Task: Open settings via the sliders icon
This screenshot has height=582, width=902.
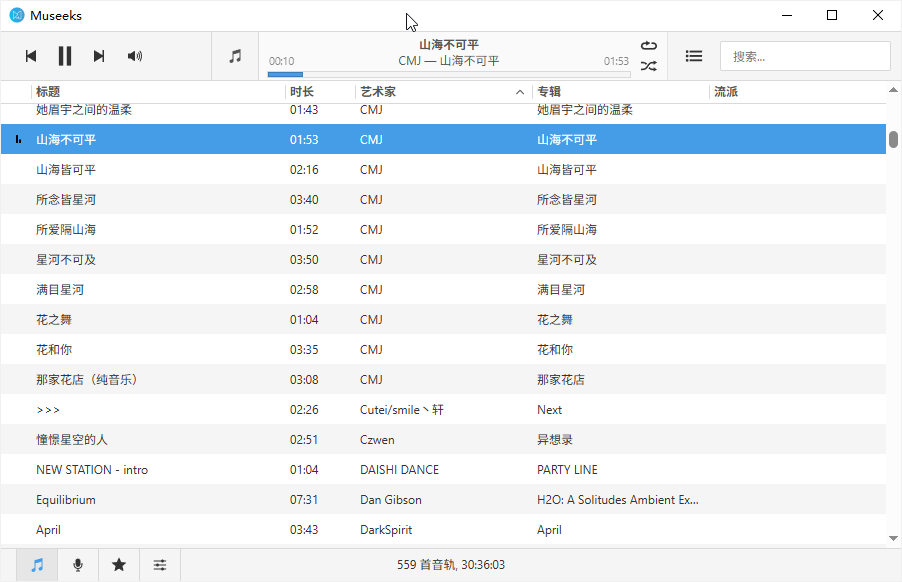Action: click(x=160, y=564)
